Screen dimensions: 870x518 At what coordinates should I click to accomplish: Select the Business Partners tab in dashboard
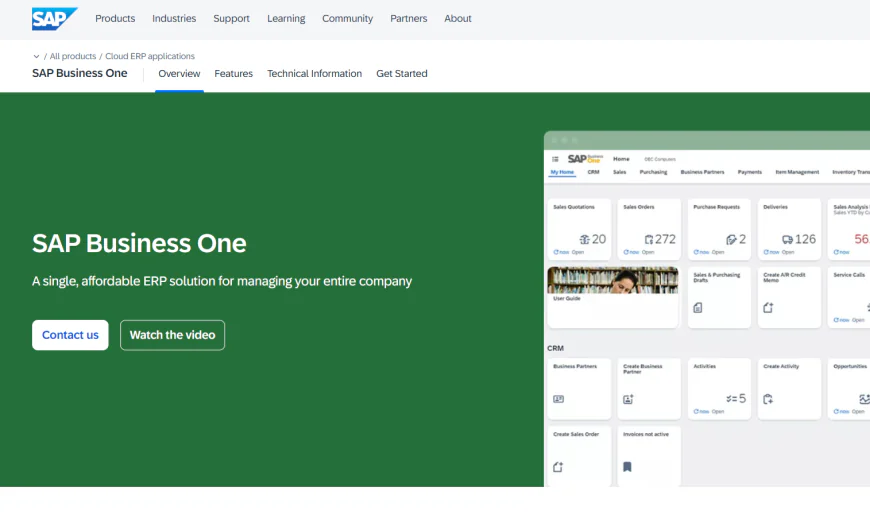point(702,172)
